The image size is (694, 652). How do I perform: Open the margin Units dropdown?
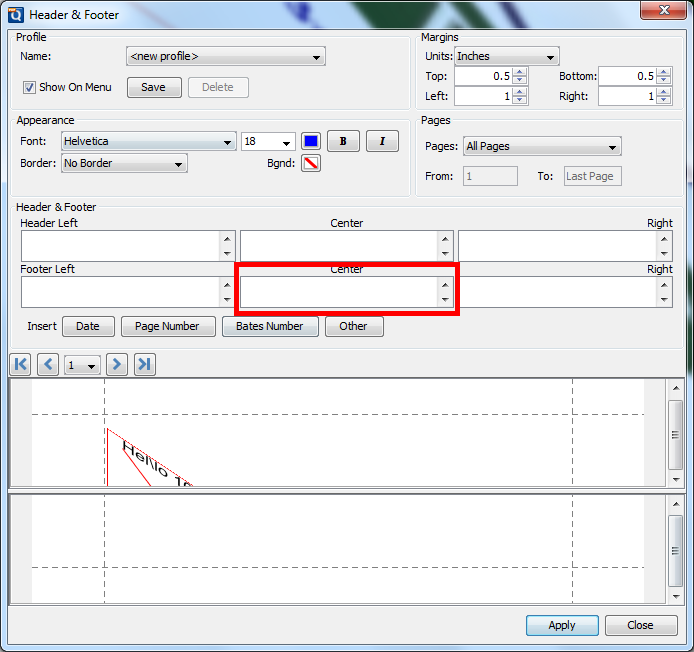507,56
